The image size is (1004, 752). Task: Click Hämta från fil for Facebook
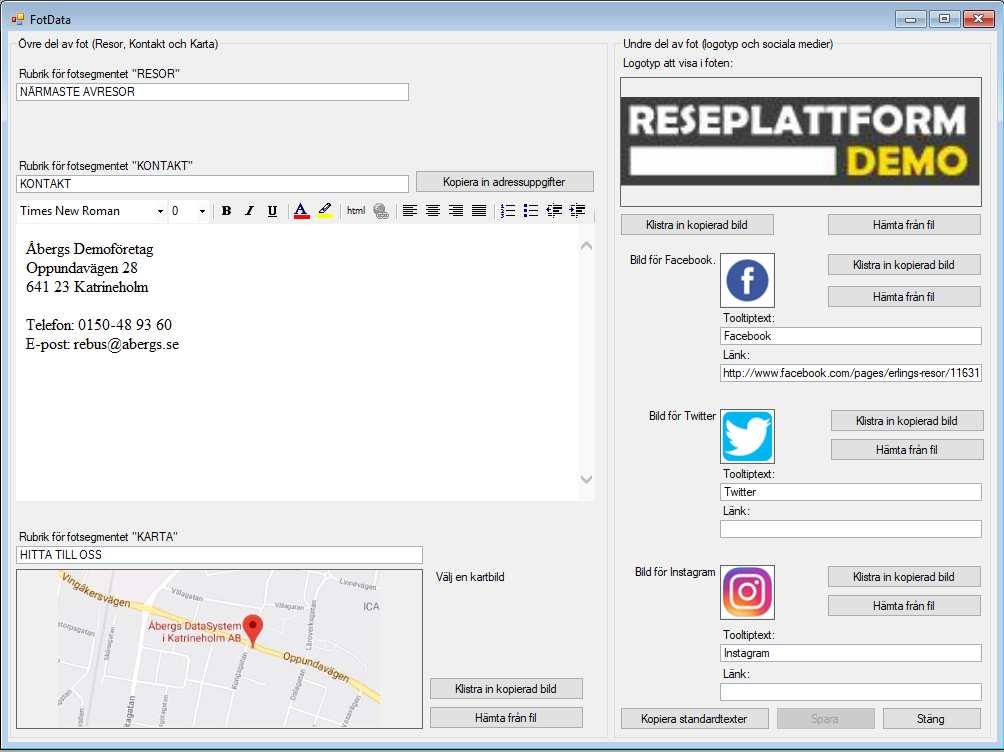(904, 297)
